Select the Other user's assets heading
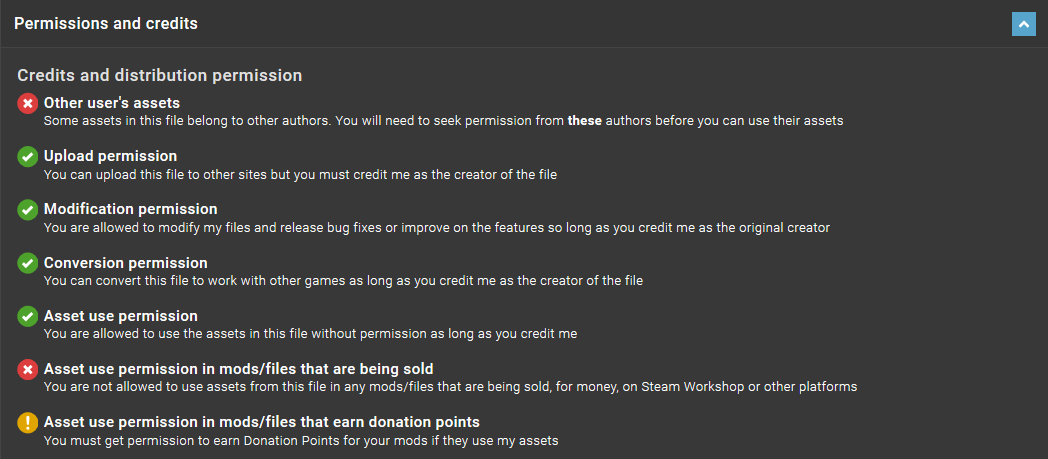This screenshot has width=1048, height=459. 112,103
